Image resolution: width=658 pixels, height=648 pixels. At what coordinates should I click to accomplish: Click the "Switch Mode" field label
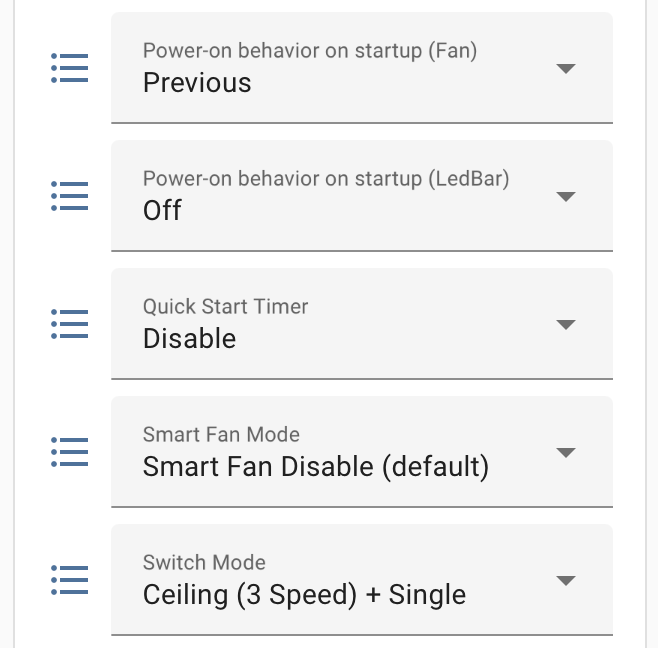[204, 563]
